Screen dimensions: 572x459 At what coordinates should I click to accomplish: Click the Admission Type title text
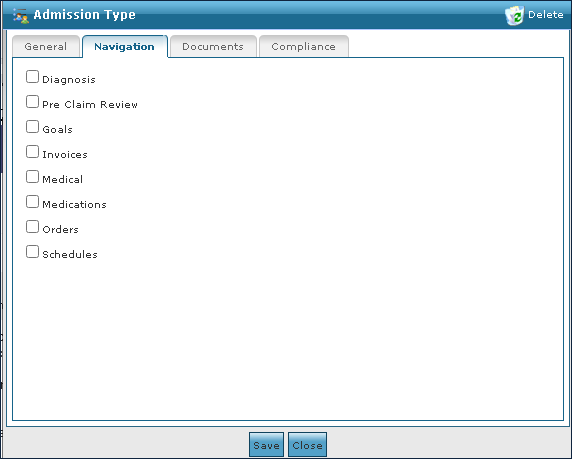pyautogui.click(x=85, y=15)
